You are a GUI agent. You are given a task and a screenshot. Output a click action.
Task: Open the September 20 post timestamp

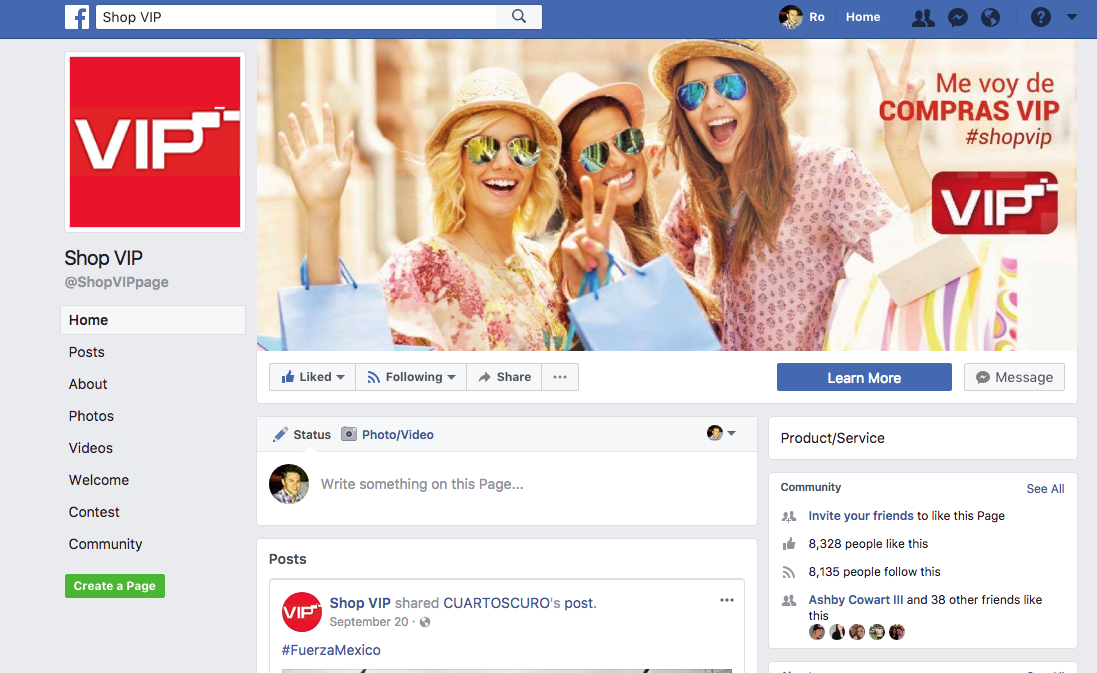(x=369, y=622)
